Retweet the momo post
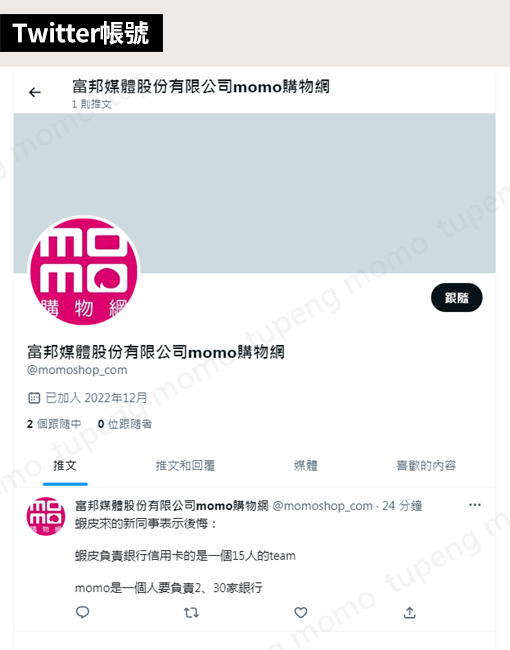The width and height of the screenshot is (510, 650). point(191,612)
